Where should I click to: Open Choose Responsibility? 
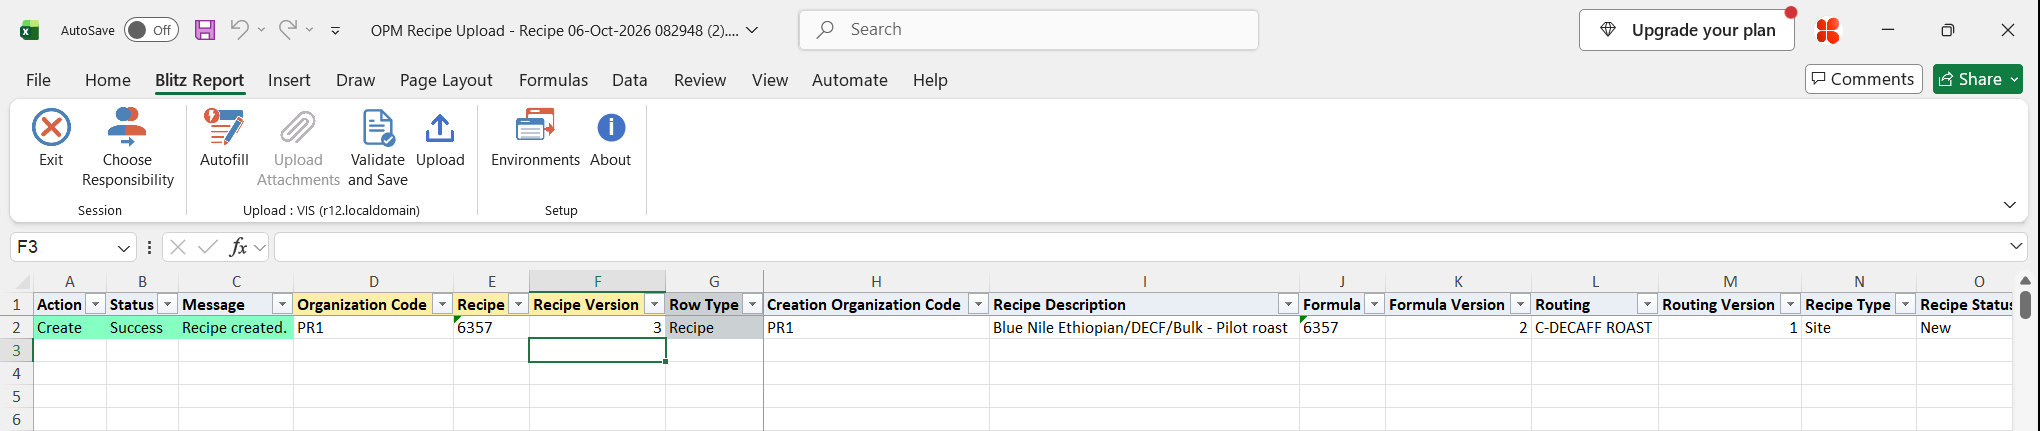pos(127,148)
